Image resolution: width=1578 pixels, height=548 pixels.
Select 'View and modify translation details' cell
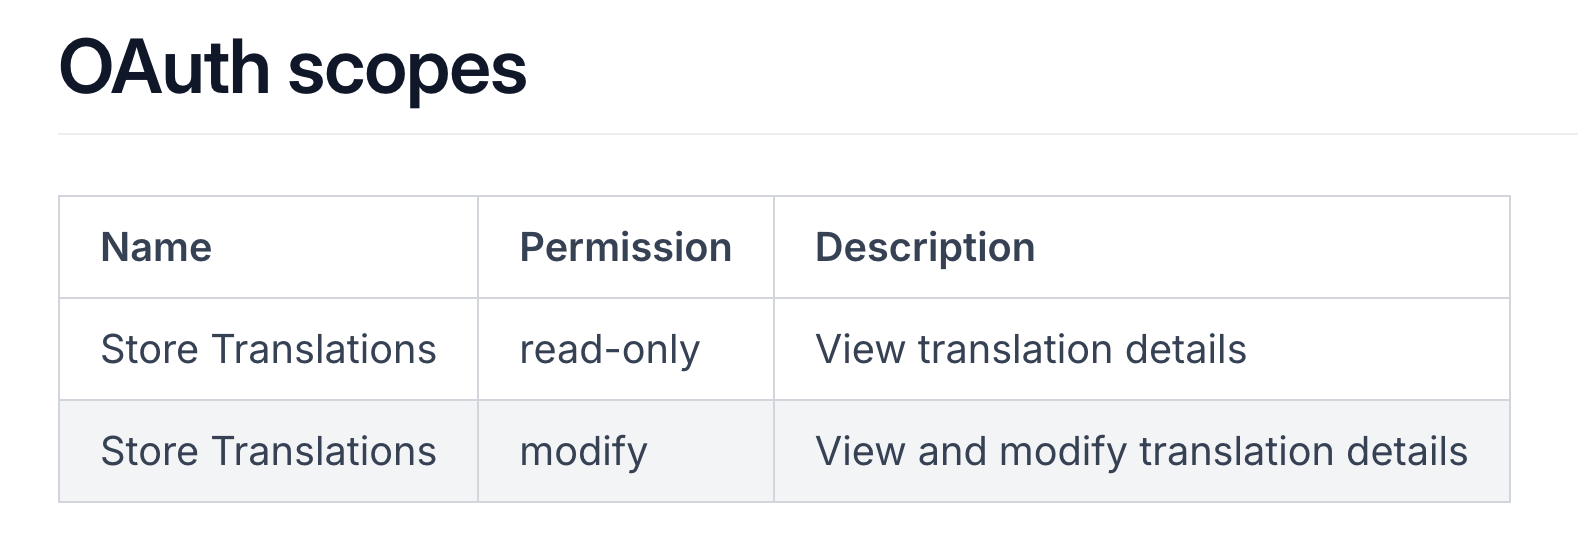coord(1141,452)
